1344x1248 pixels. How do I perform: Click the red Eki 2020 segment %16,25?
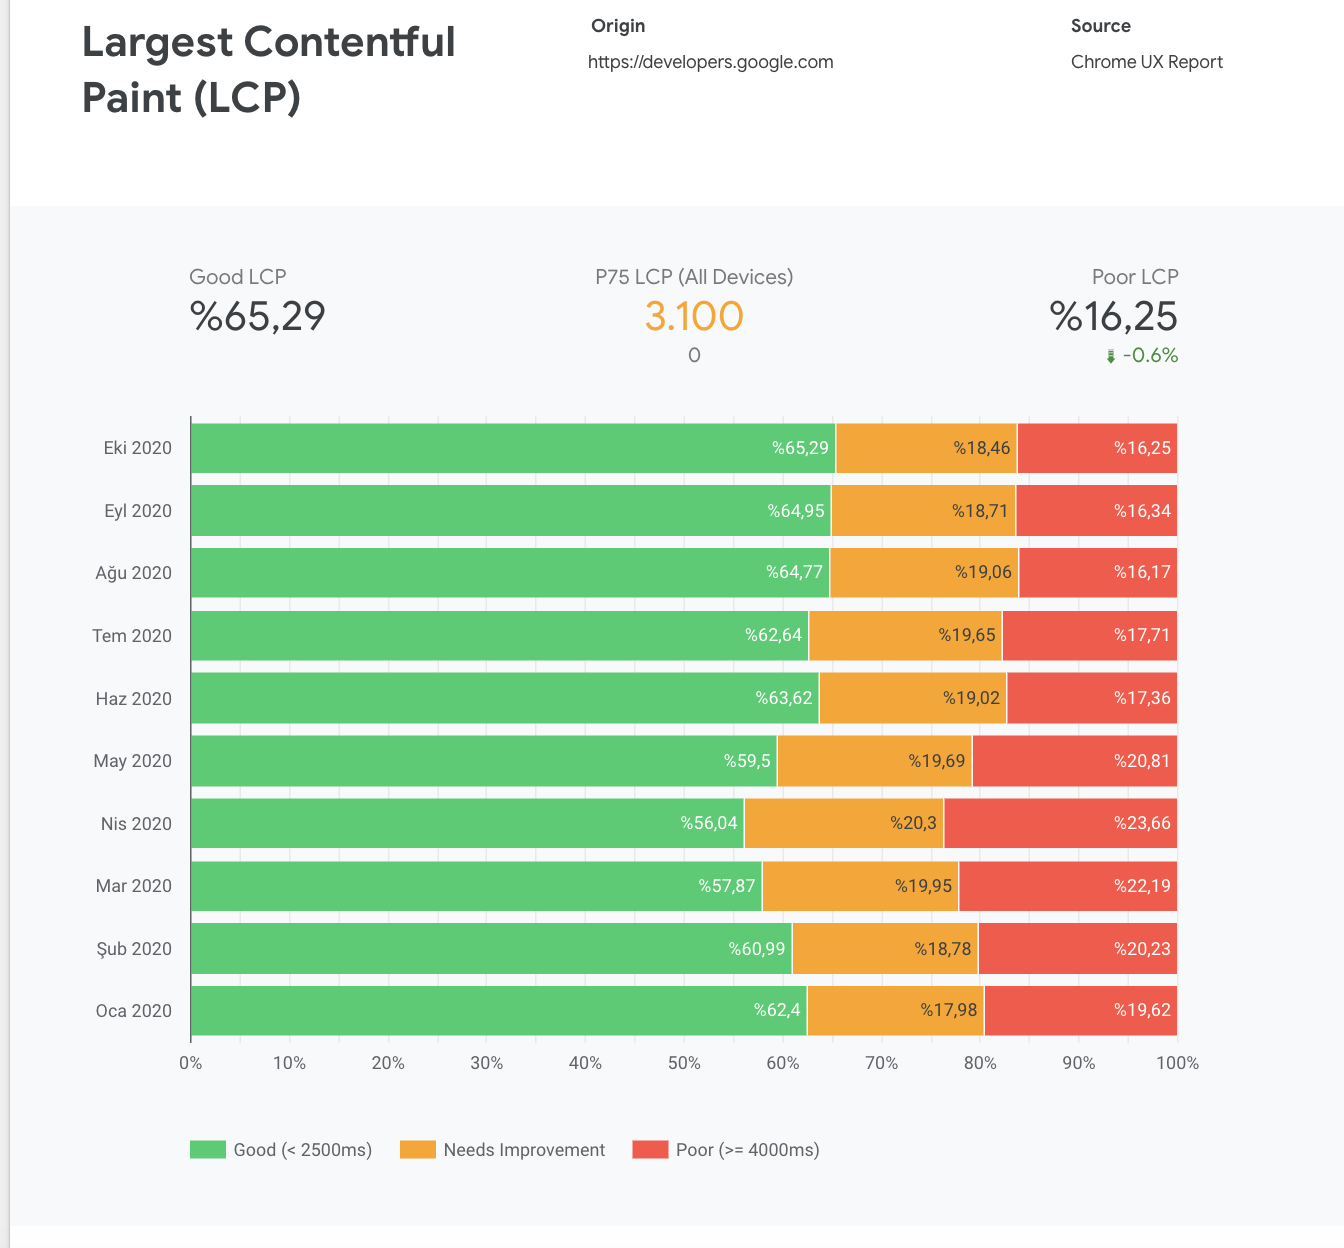click(1097, 448)
